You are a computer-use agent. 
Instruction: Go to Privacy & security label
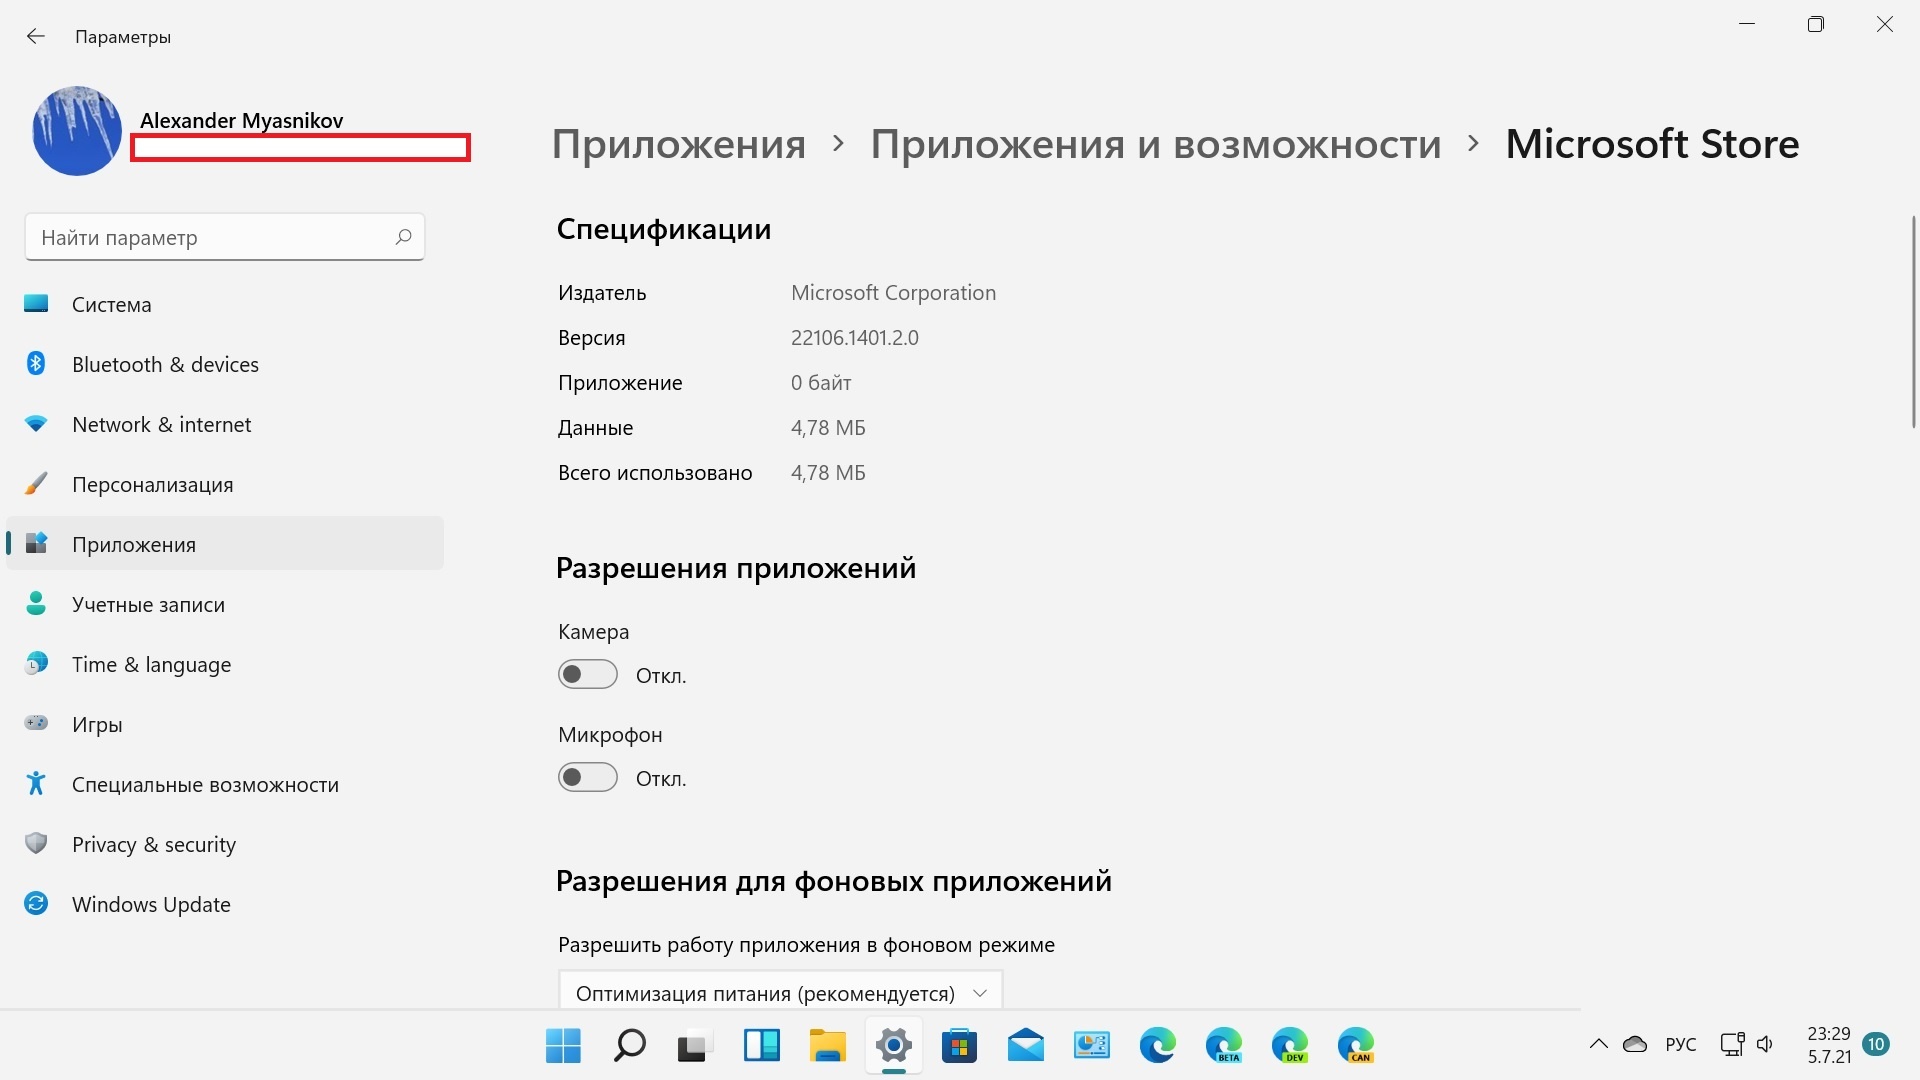click(x=154, y=845)
